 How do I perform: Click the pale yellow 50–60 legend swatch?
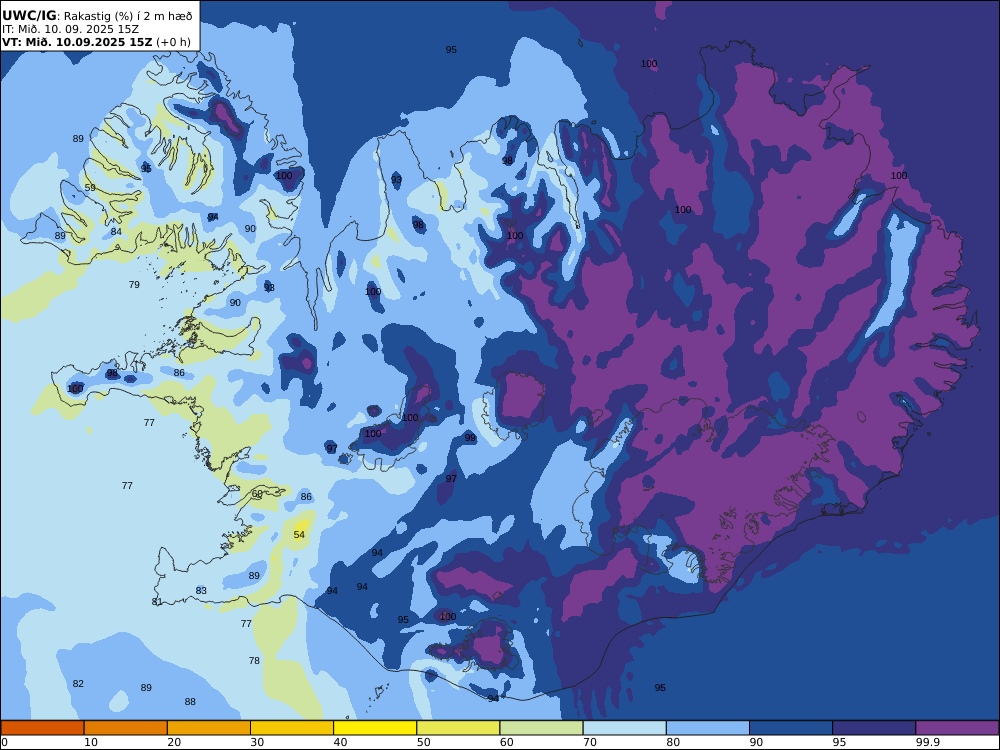point(458,728)
